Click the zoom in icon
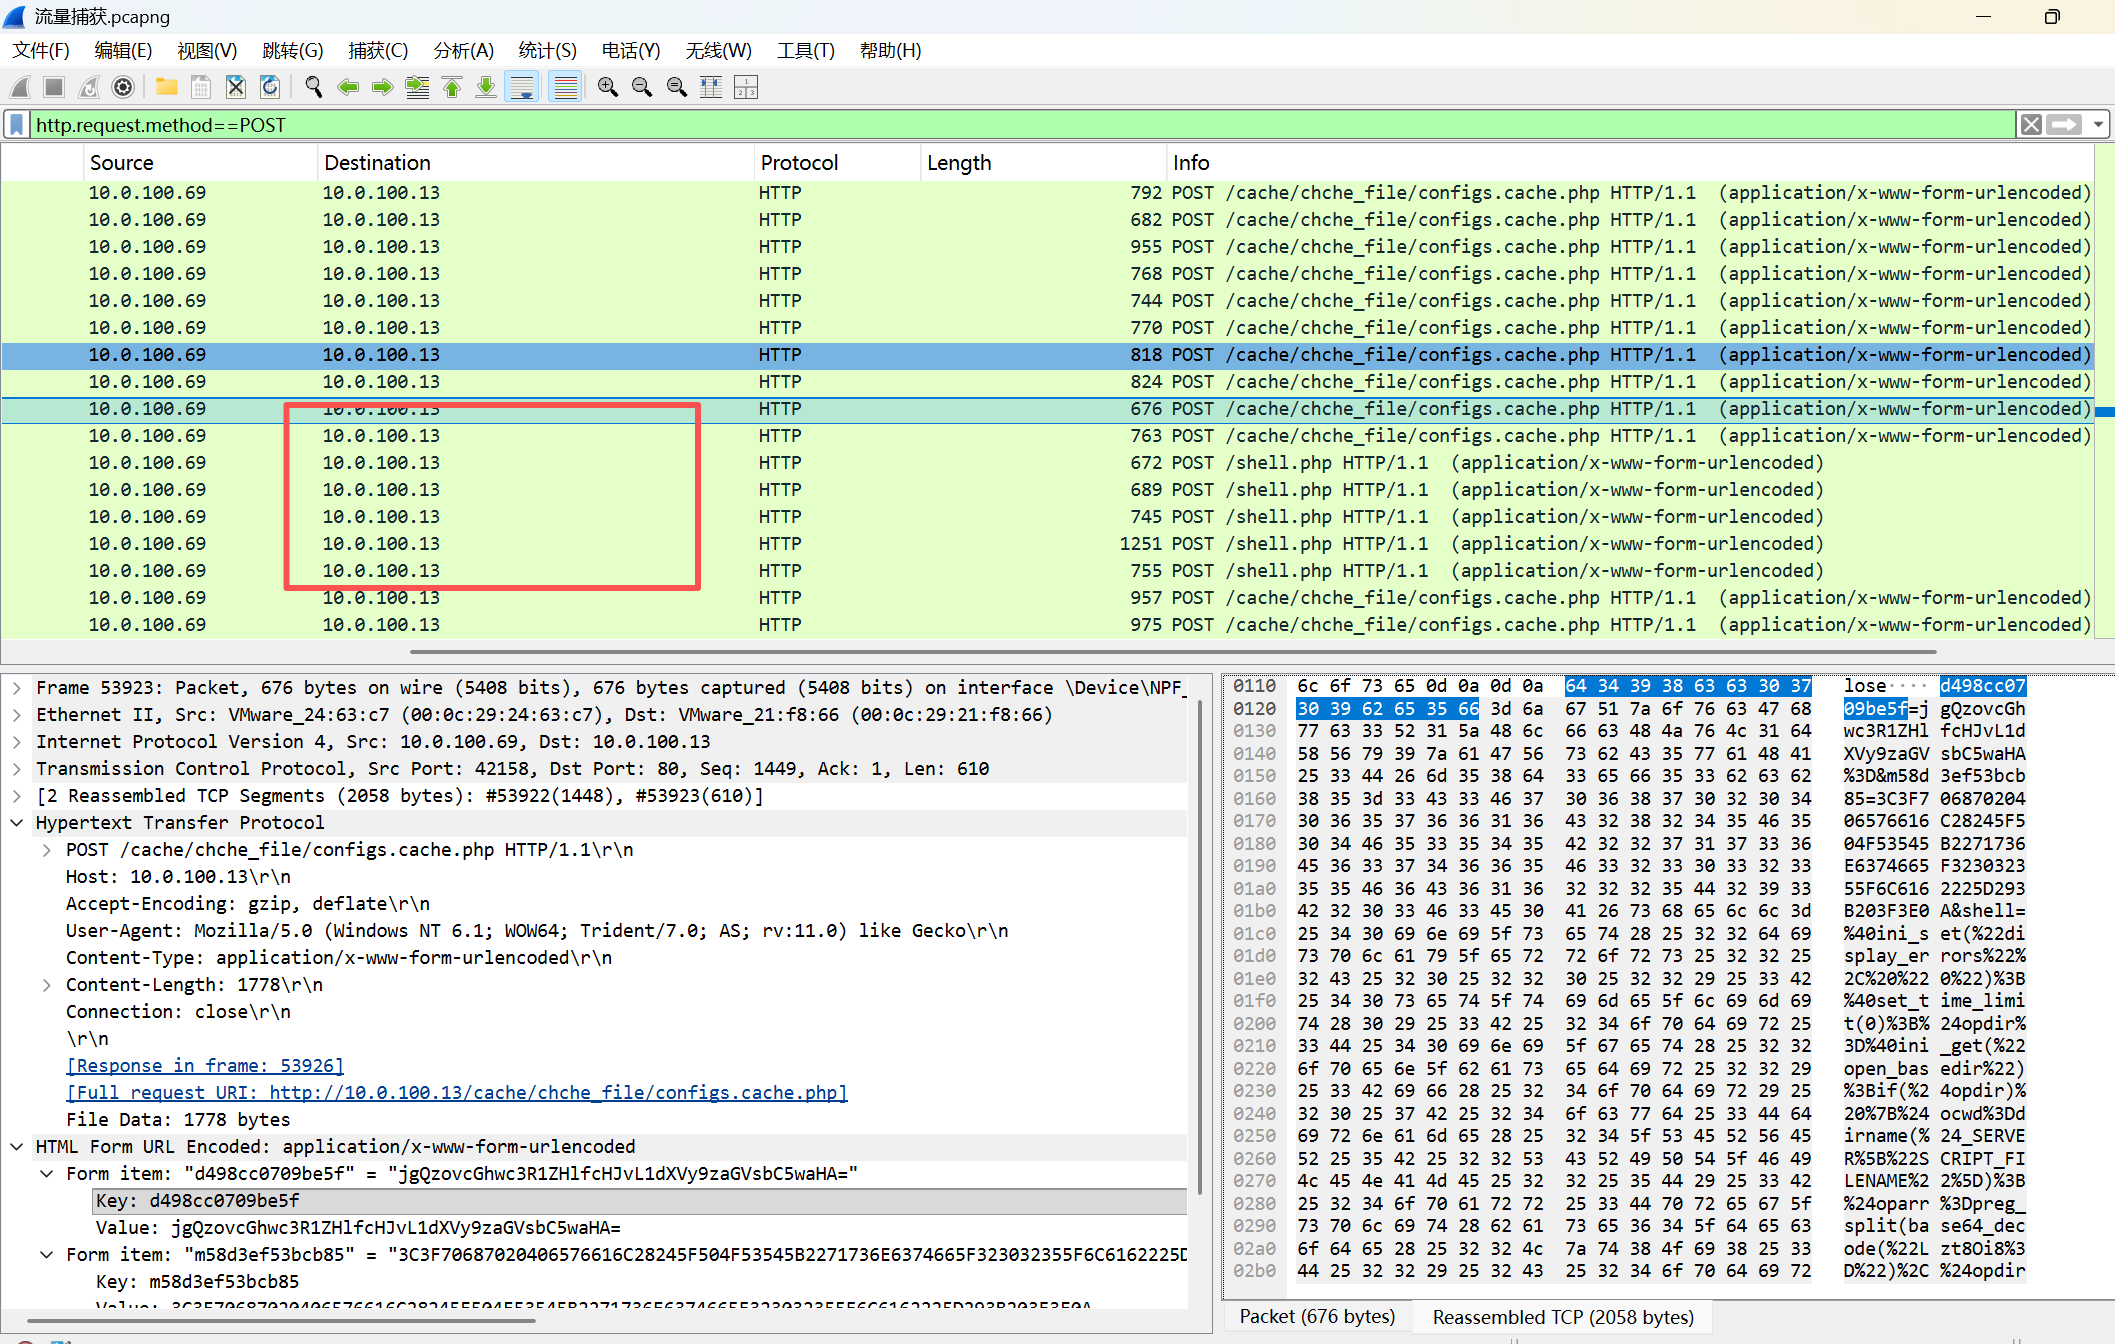2115x1344 pixels. coord(607,88)
